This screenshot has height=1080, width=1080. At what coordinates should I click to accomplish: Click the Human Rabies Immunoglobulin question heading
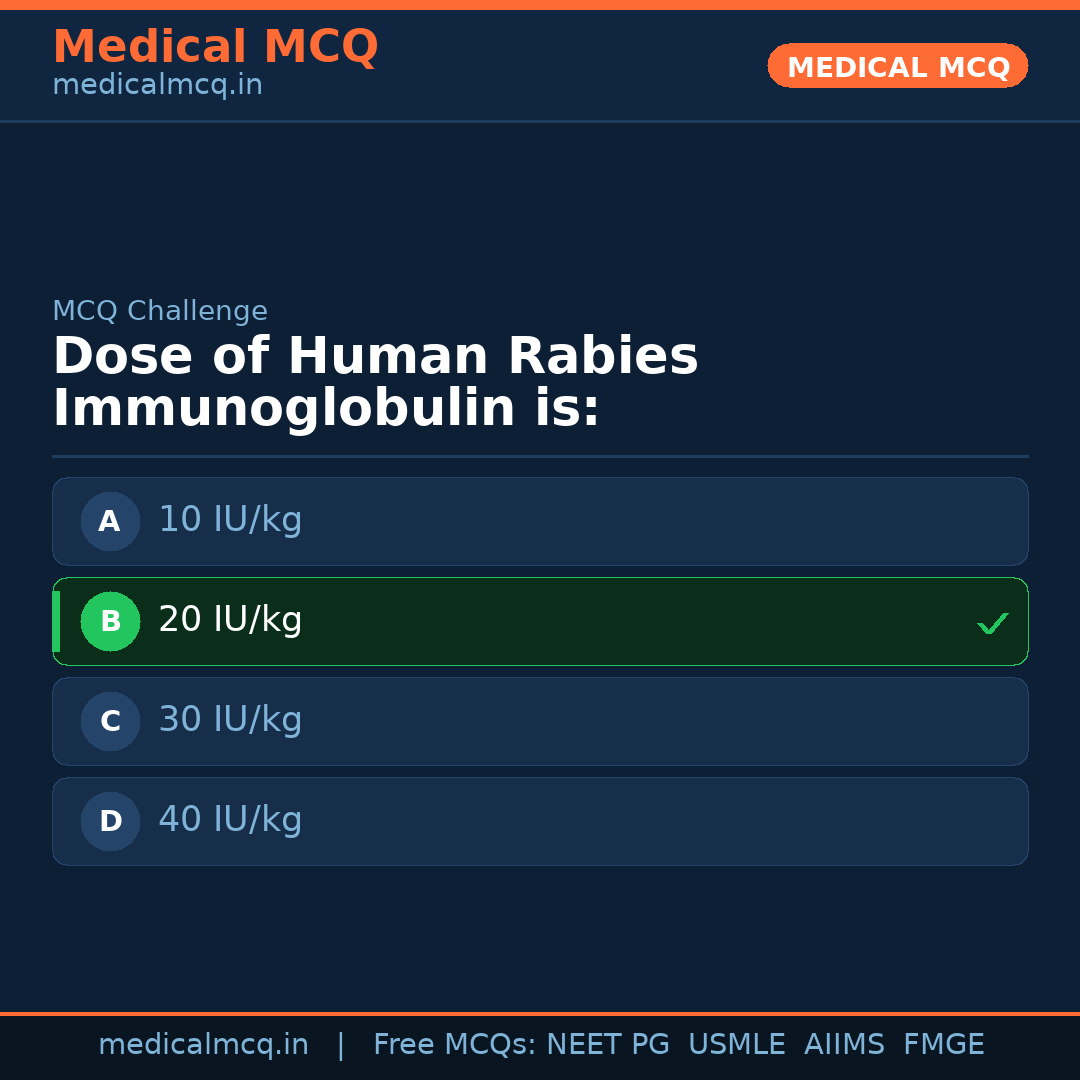pos(375,382)
